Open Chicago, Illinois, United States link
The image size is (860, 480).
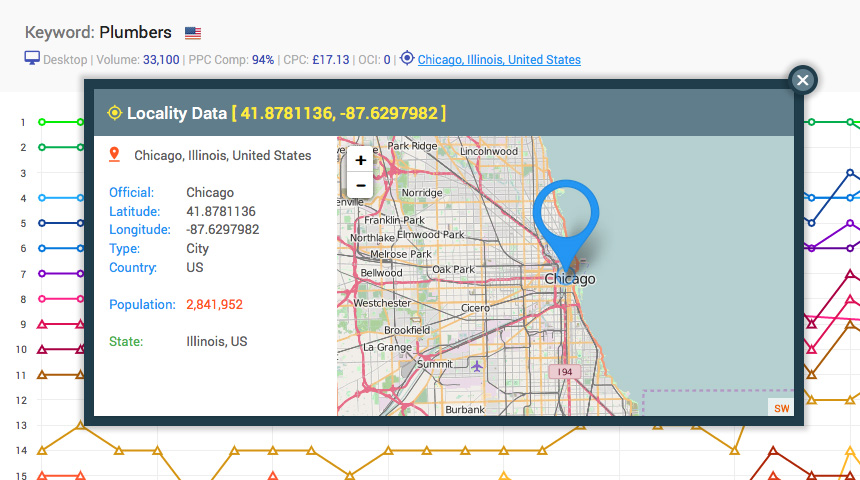coord(499,60)
